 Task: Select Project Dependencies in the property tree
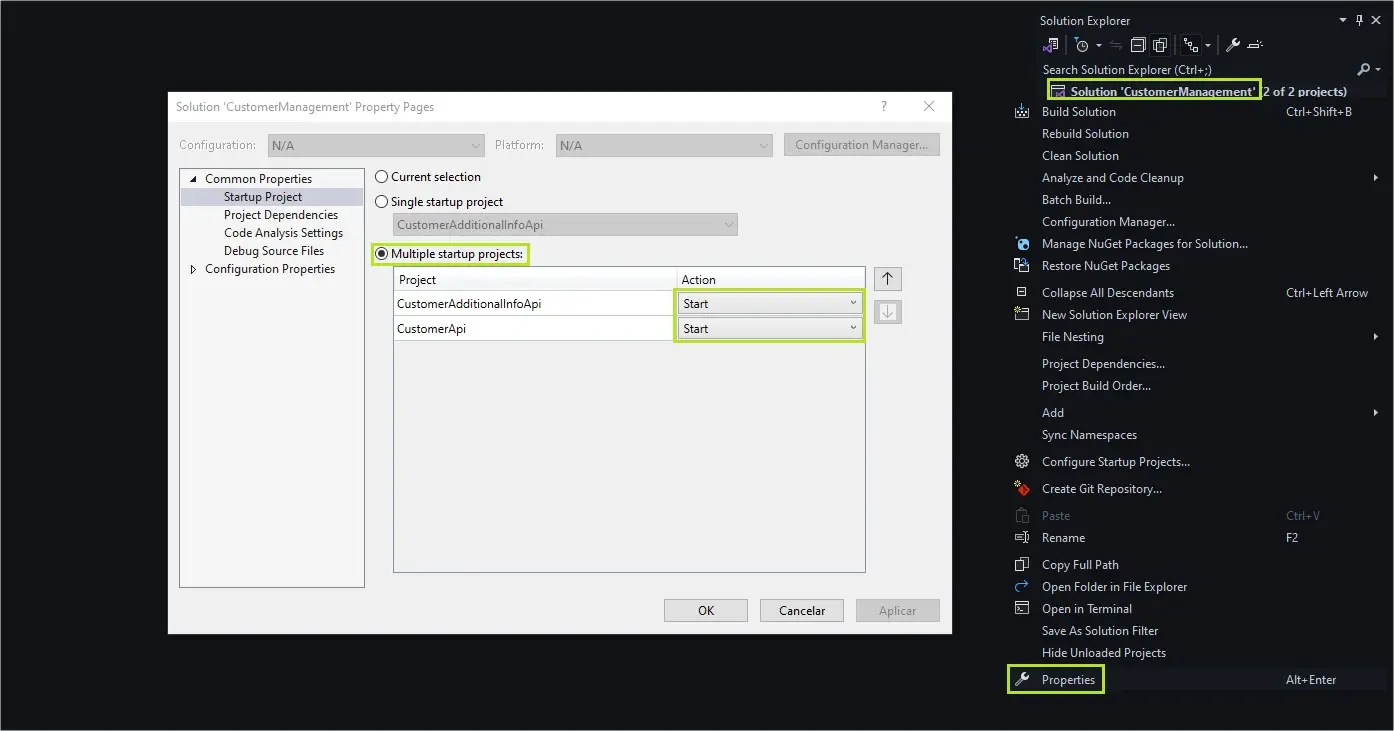[281, 215]
